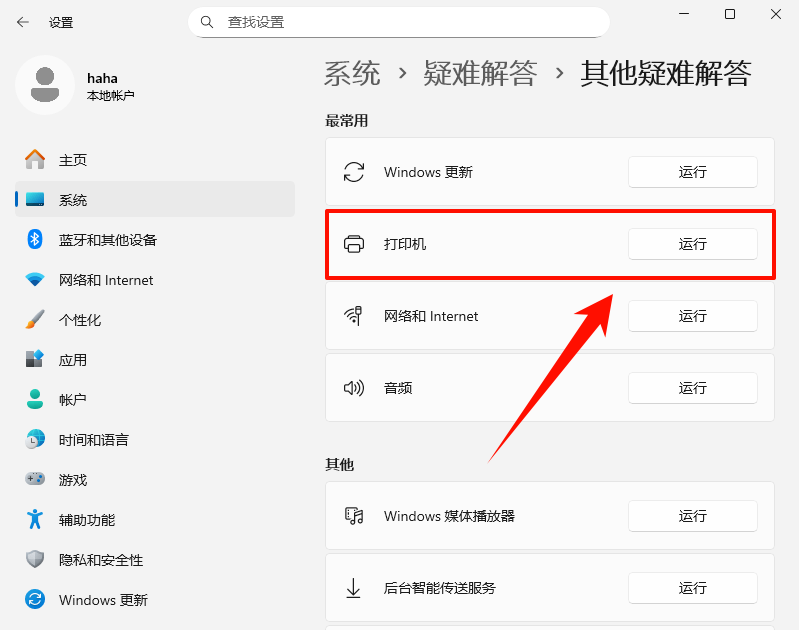Click the 音频 label text

(398, 388)
